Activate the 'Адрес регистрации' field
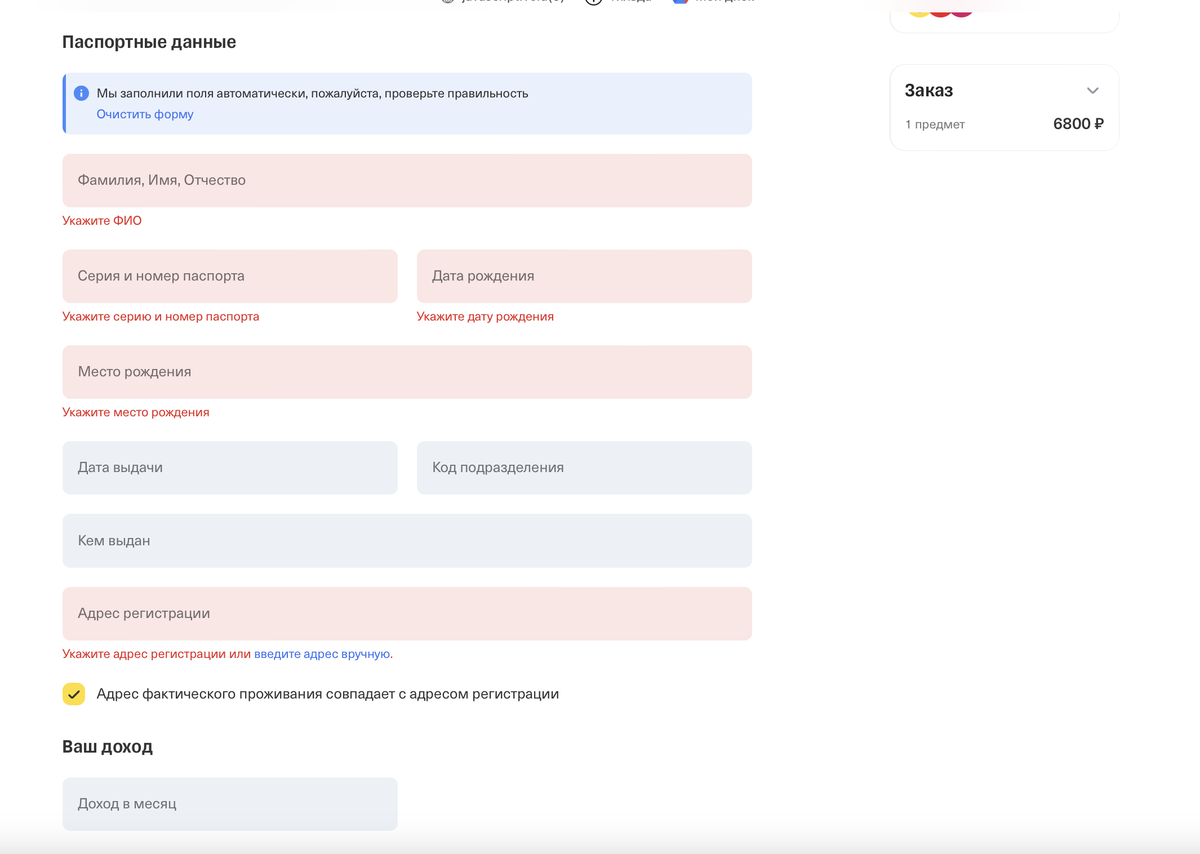Image resolution: width=1200 pixels, height=854 pixels. [407, 614]
